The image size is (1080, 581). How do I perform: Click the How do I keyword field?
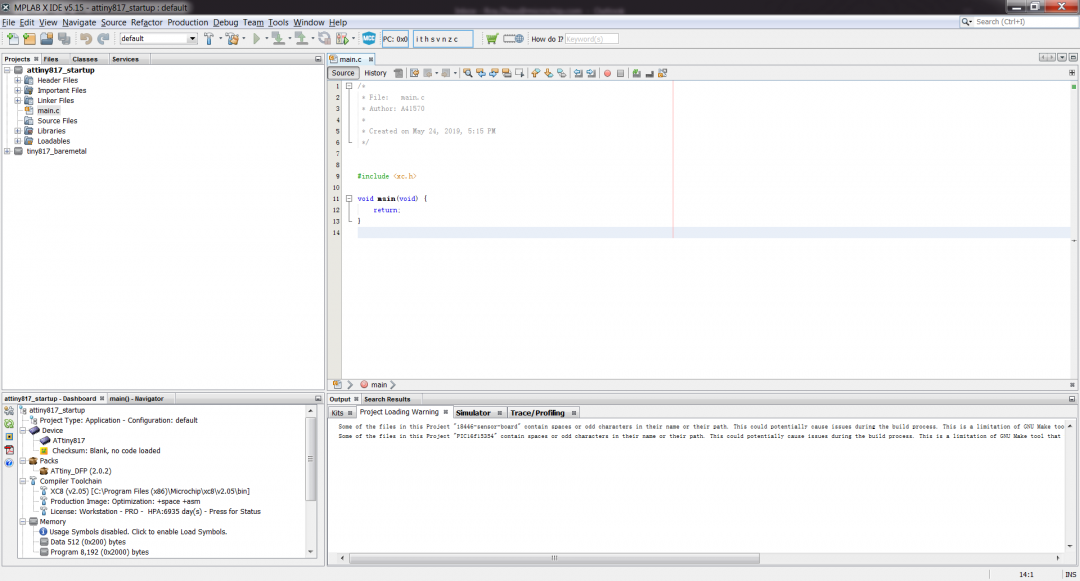[x=591, y=39]
